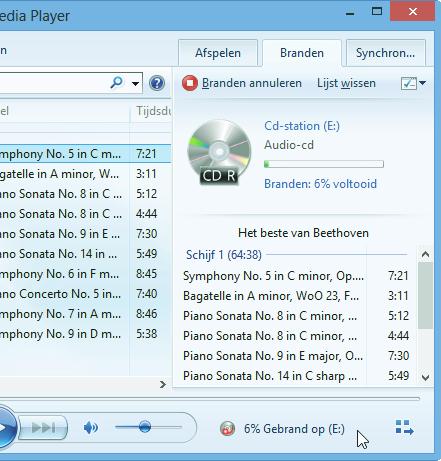Select library Symphony No. 9 in D row

(85, 334)
